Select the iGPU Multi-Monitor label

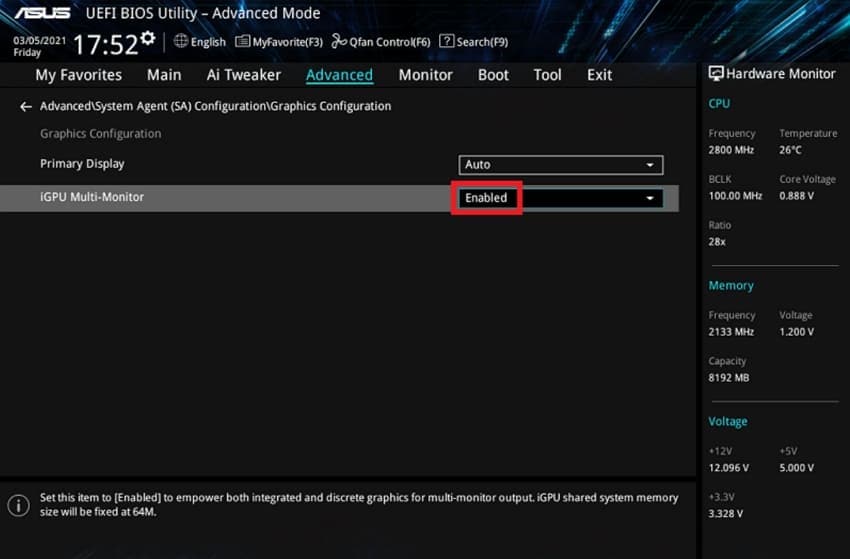pyautogui.click(x=92, y=197)
